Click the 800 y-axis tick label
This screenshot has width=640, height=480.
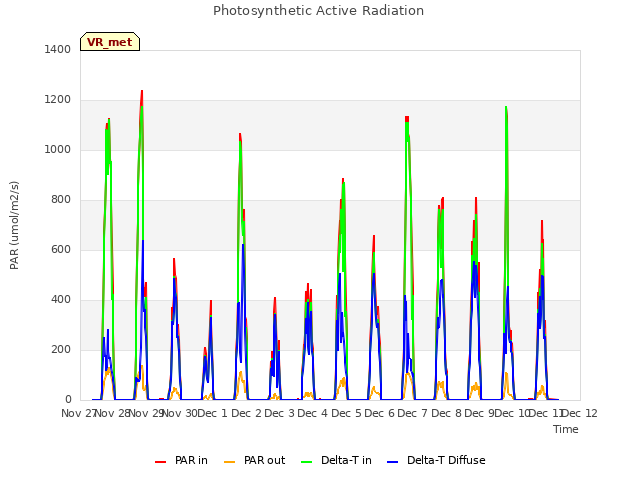click(x=61, y=200)
